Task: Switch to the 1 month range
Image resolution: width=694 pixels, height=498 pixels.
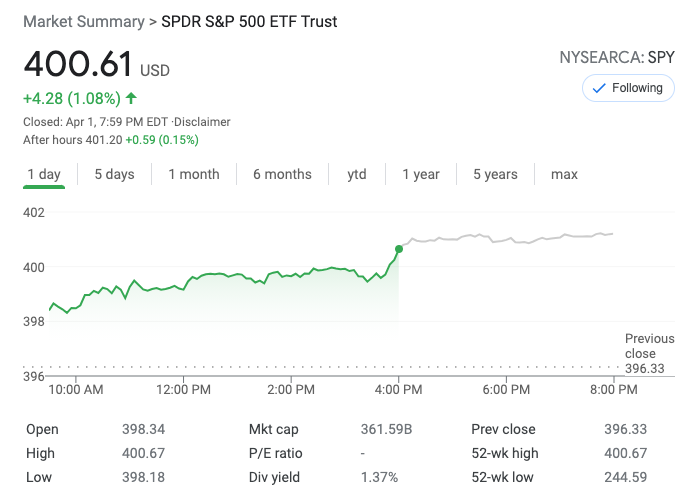Action: (193, 174)
